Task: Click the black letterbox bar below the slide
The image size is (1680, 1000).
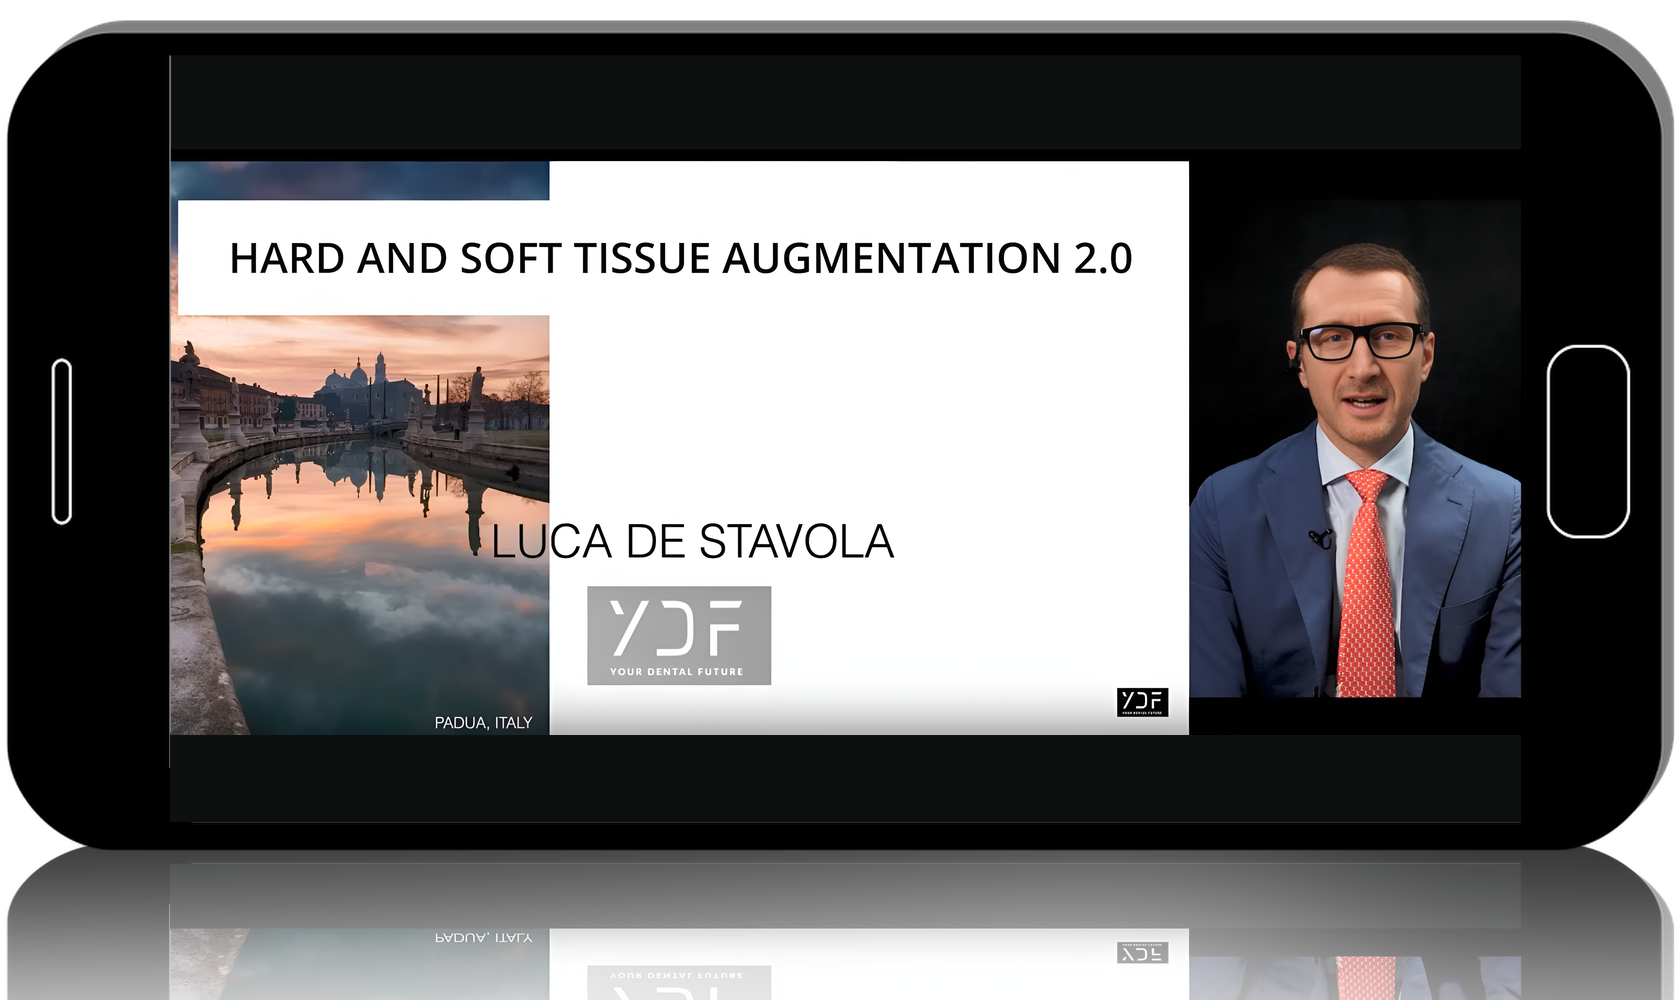Action: [x=845, y=778]
